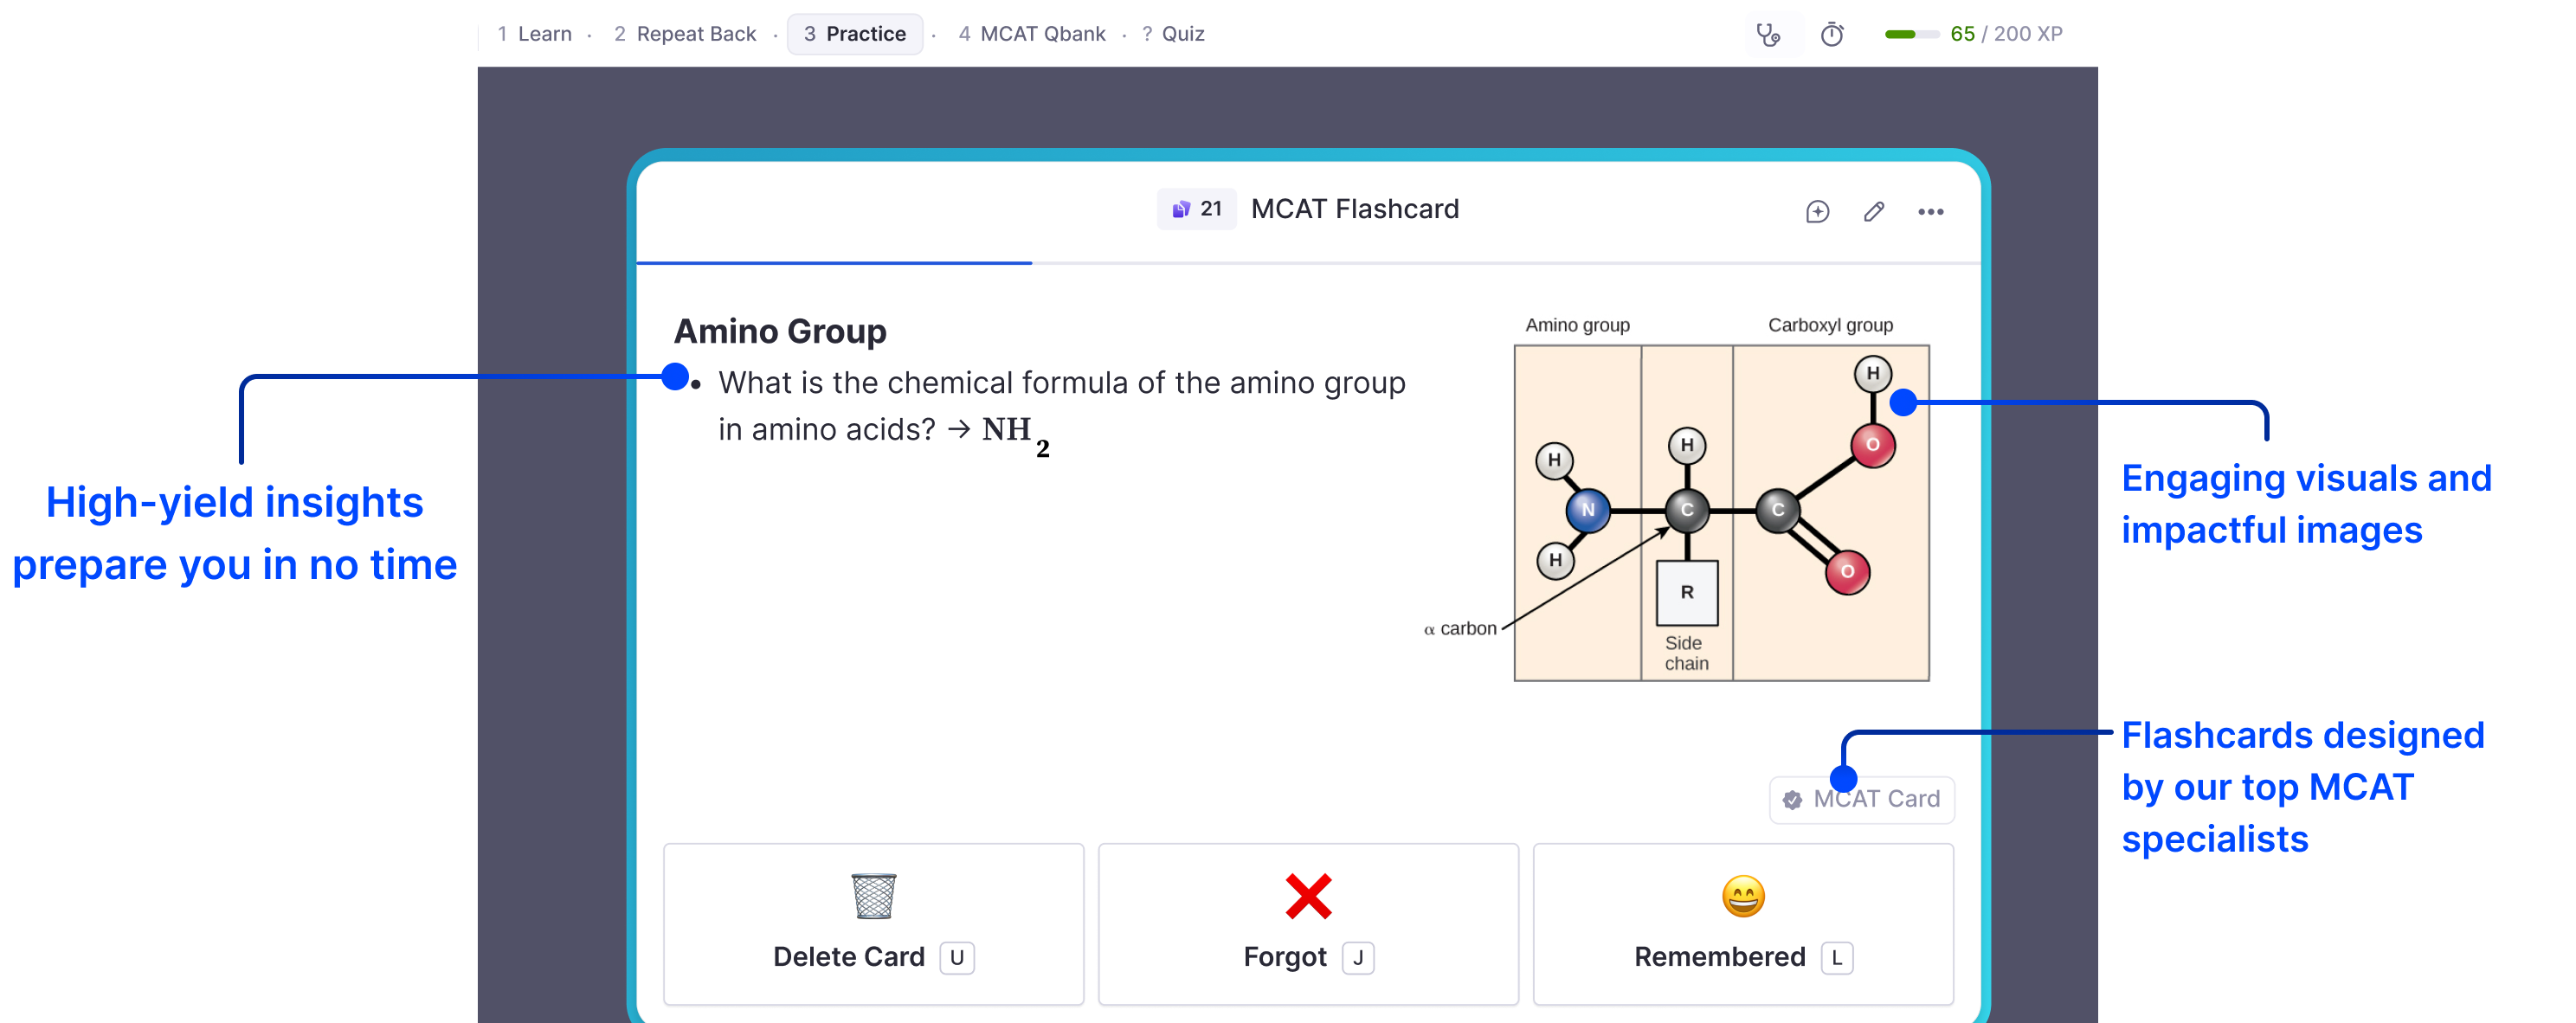Edit flashcard with the pencil icon
The image size is (2576, 1023).
pos(1874,212)
